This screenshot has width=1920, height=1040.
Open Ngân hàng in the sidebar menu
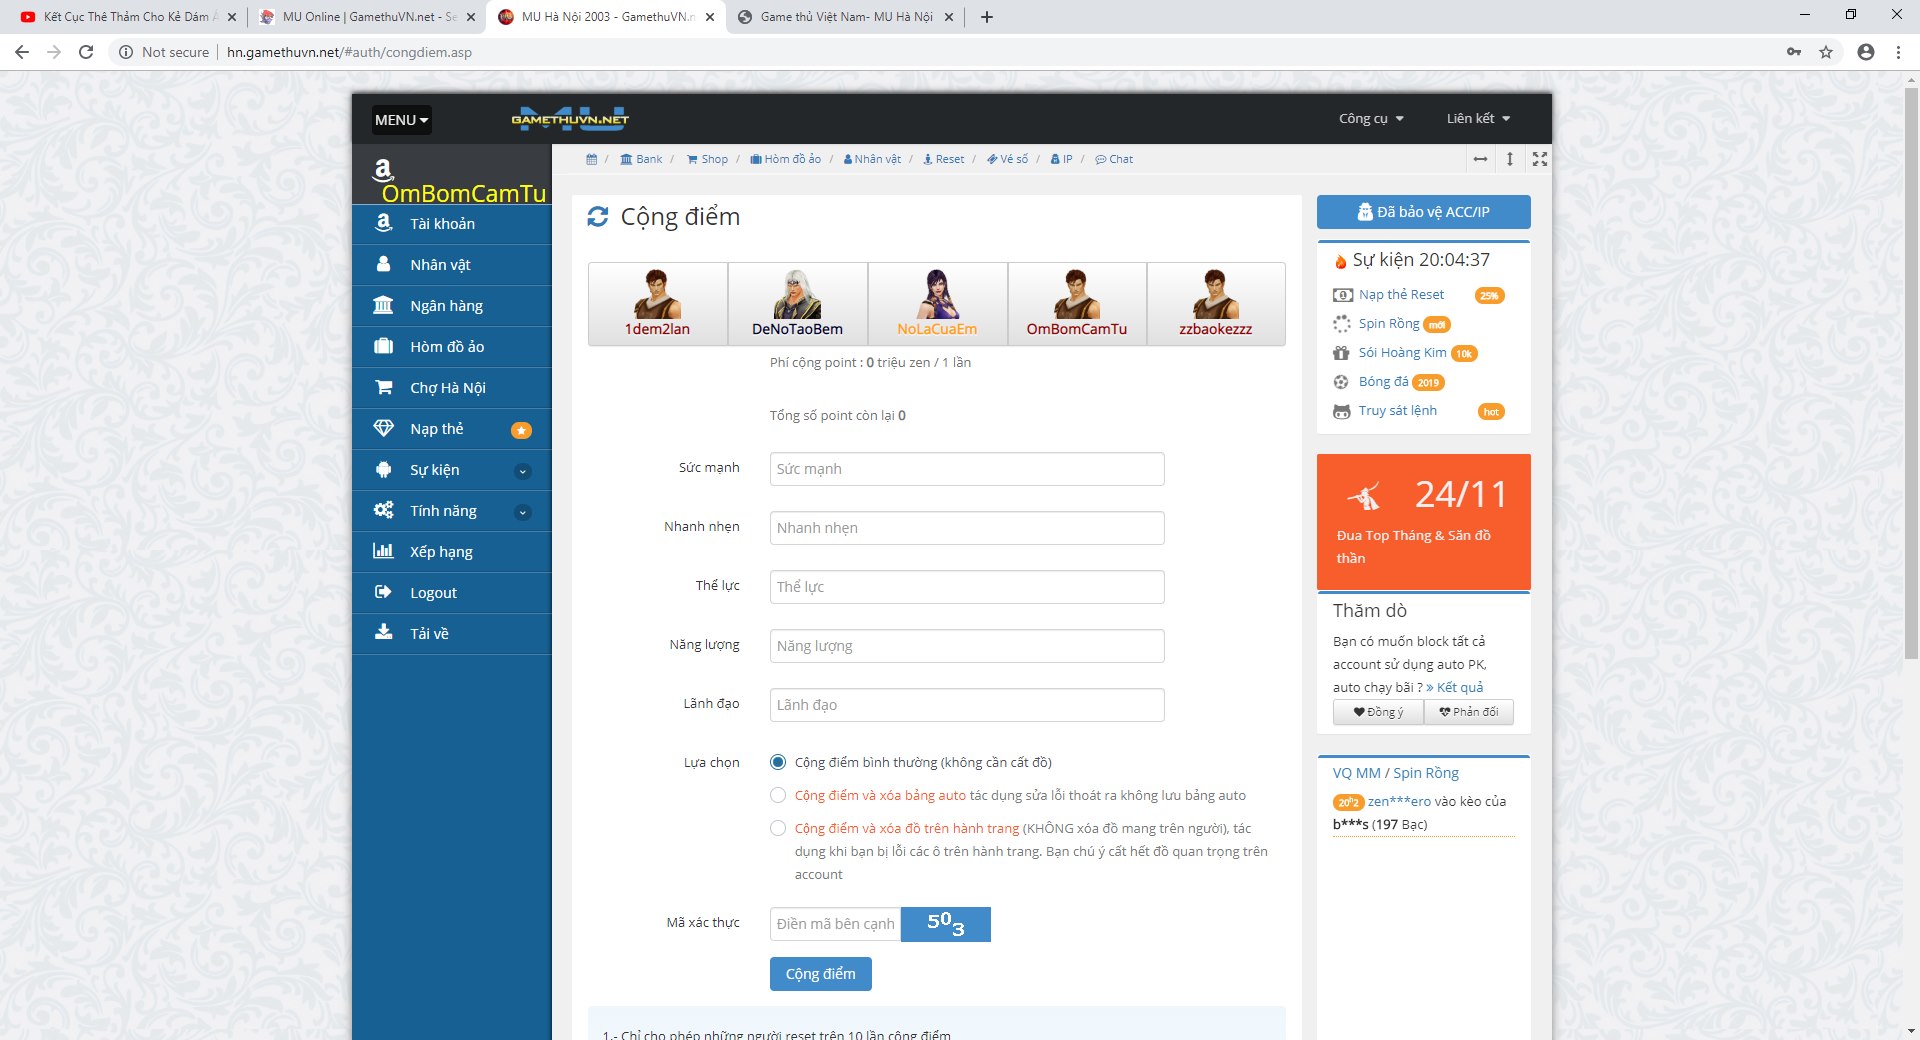(446, 306)
